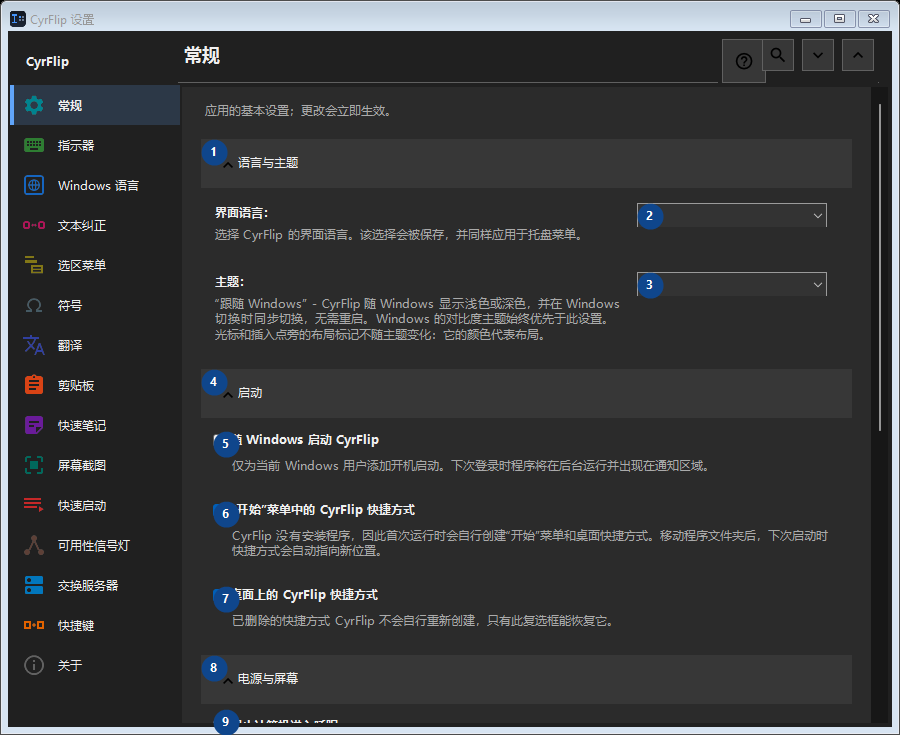
Task: Click the CyrFlip name above sidebar
Action: pyautogui.click(x=48, y=61)
